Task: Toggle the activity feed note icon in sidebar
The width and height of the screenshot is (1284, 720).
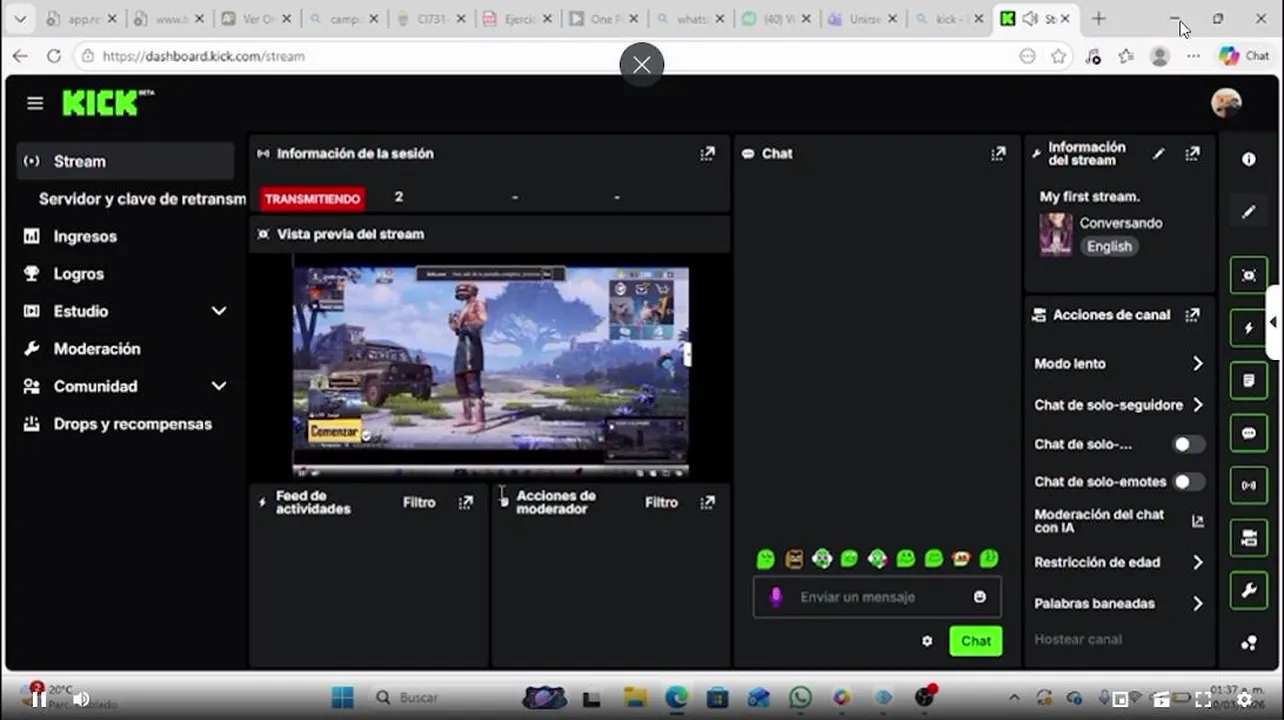Action: pyautogui.click(x=1249, y=381)
